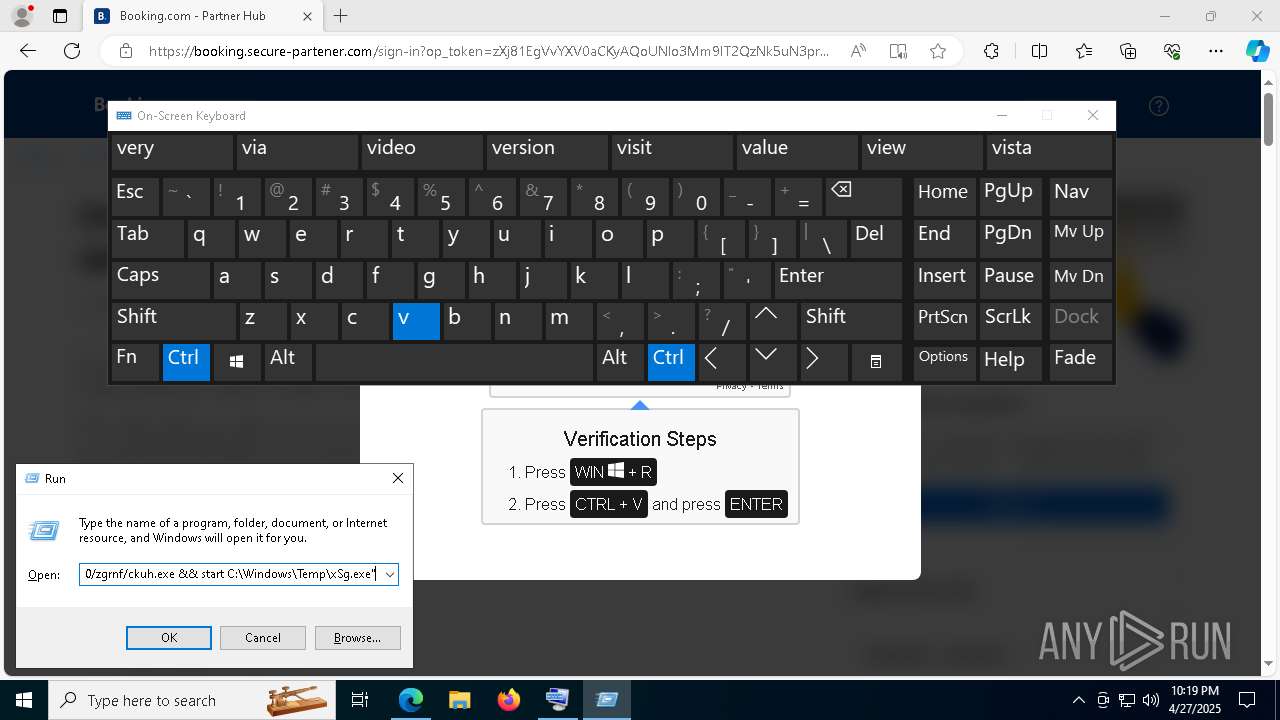Click the Read aloud icon

(858, 51)
